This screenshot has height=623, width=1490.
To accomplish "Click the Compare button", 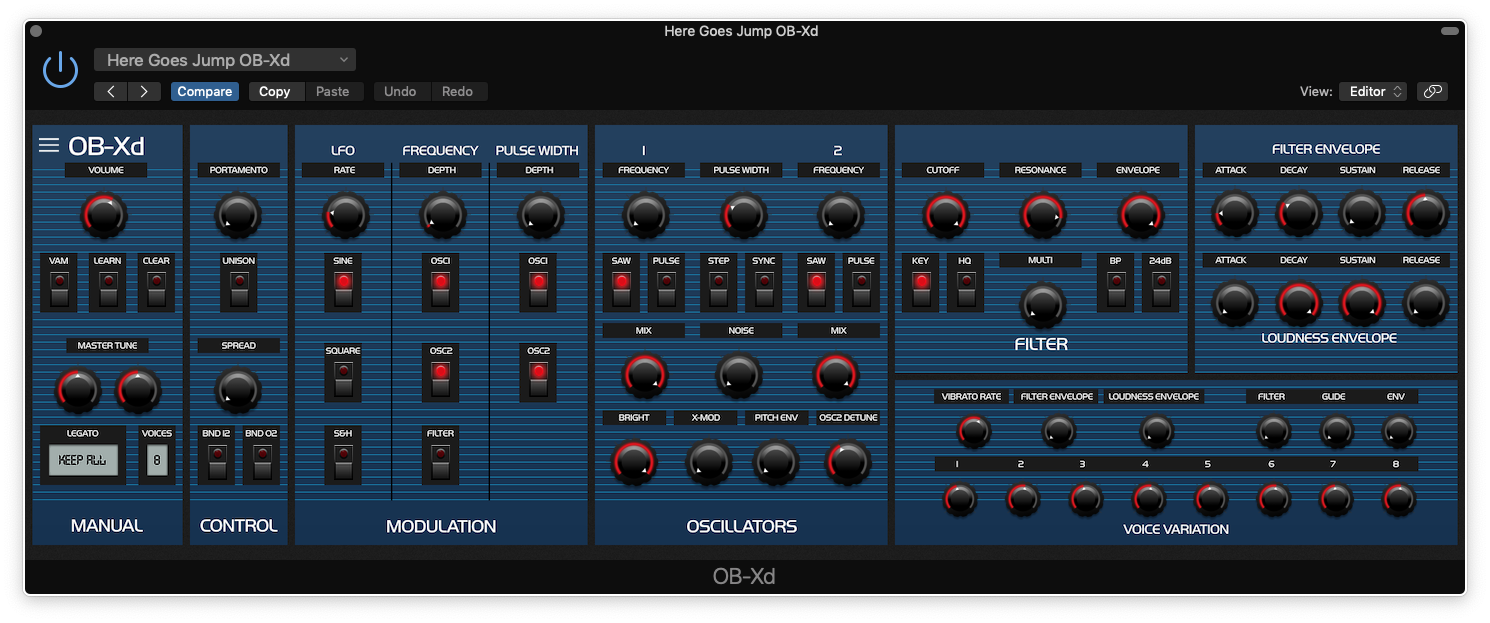I will [205, 91].
